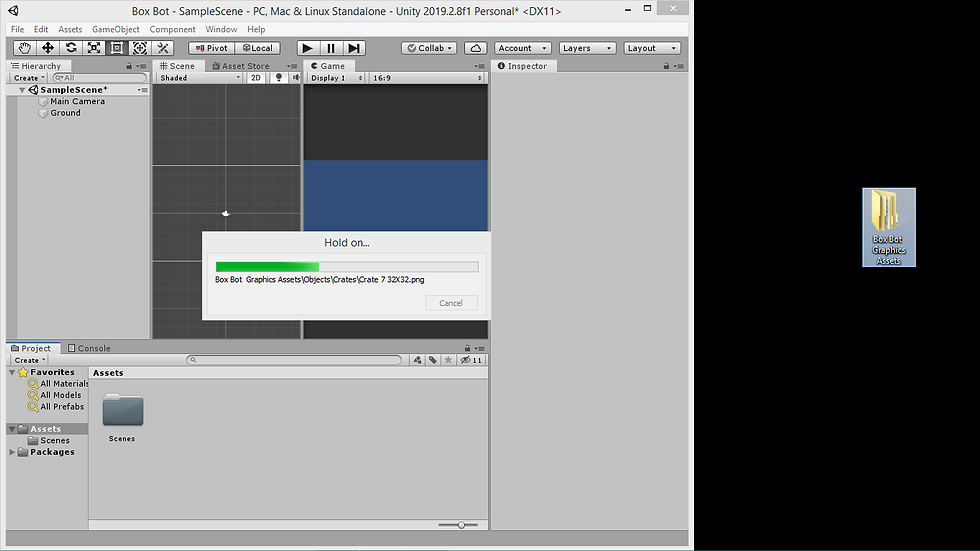The width and height of the screenshot is (980, 551).
Task: Switch to the Scene tab
Action: 178,66
